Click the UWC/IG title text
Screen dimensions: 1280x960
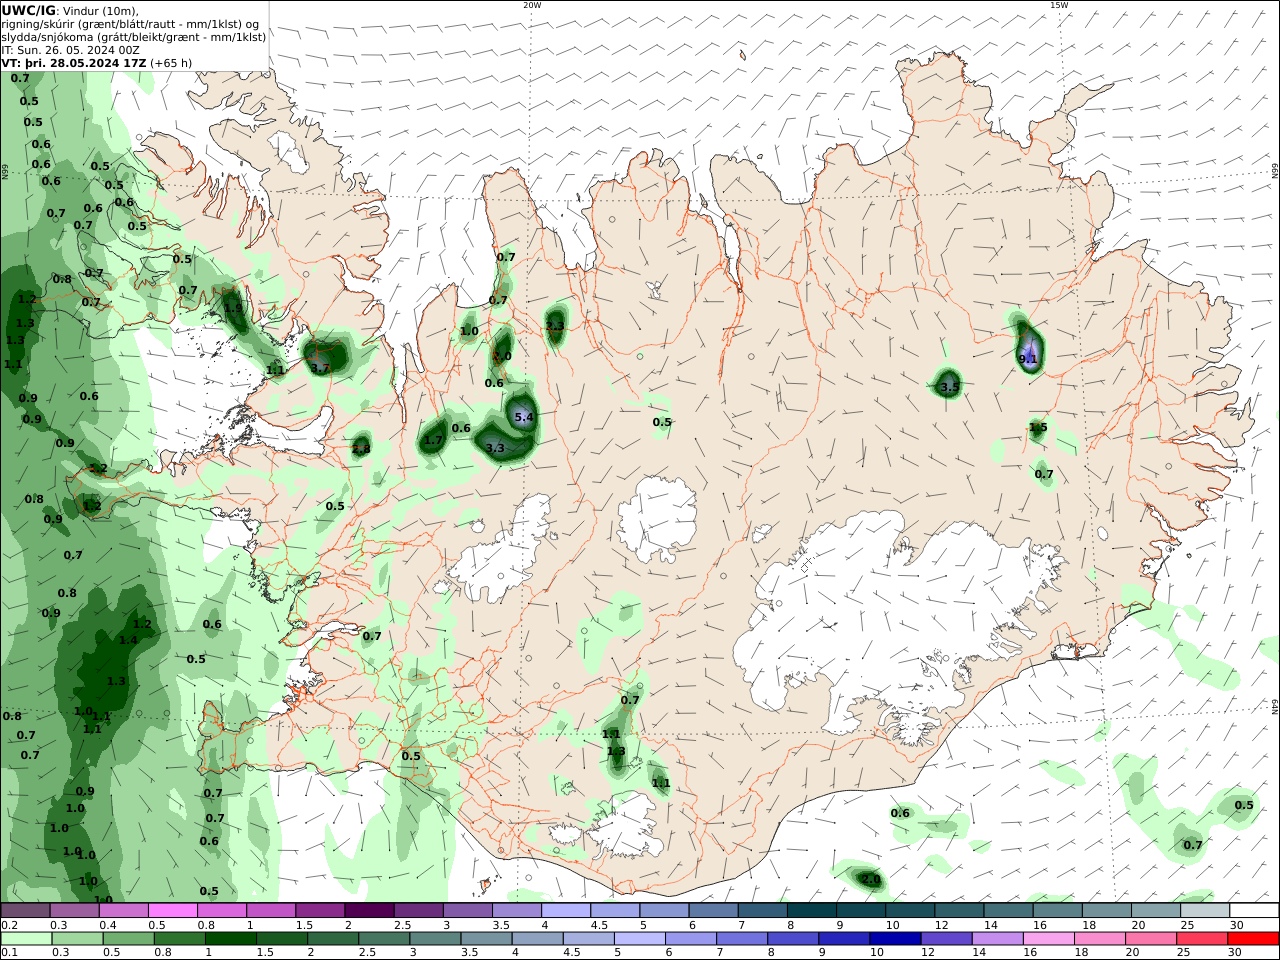point(29,10)
